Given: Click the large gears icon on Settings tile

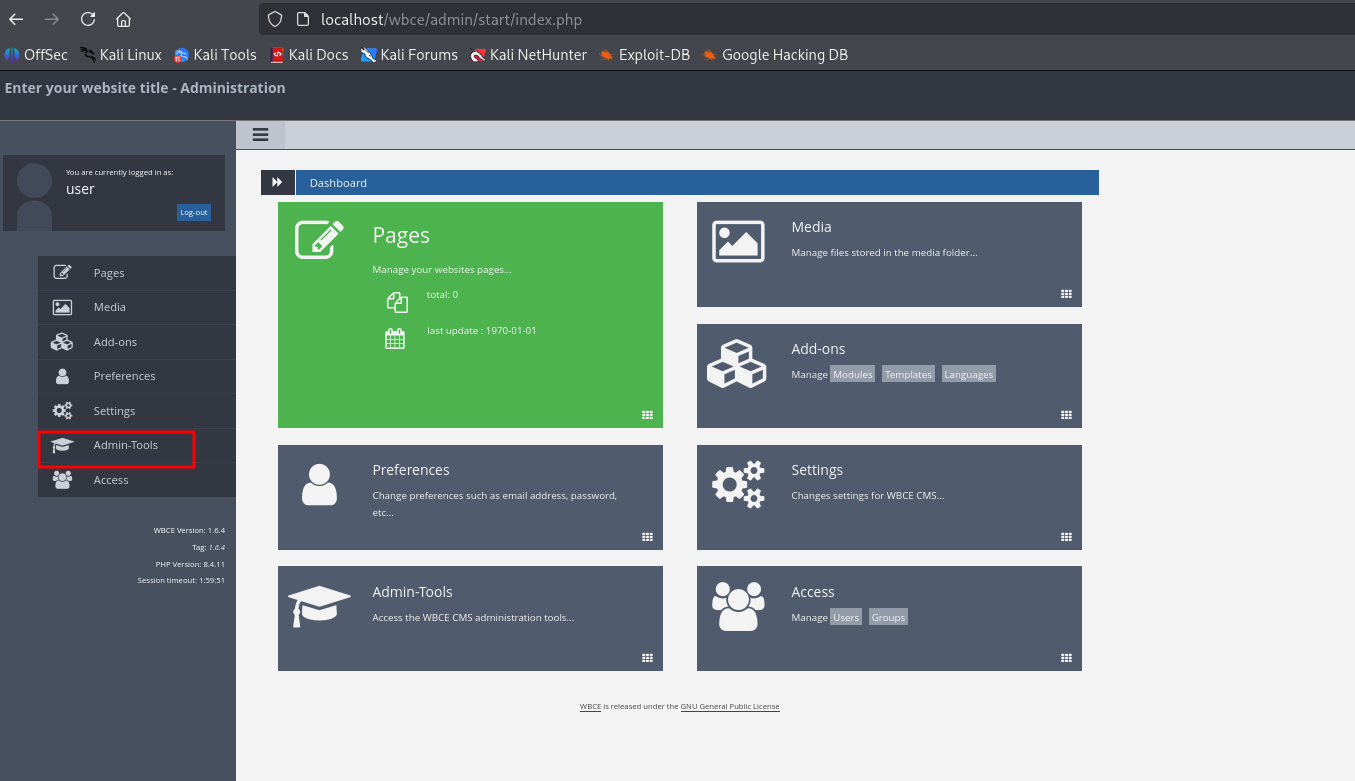Looking at the screenshot, I should (x=738, y=484).
